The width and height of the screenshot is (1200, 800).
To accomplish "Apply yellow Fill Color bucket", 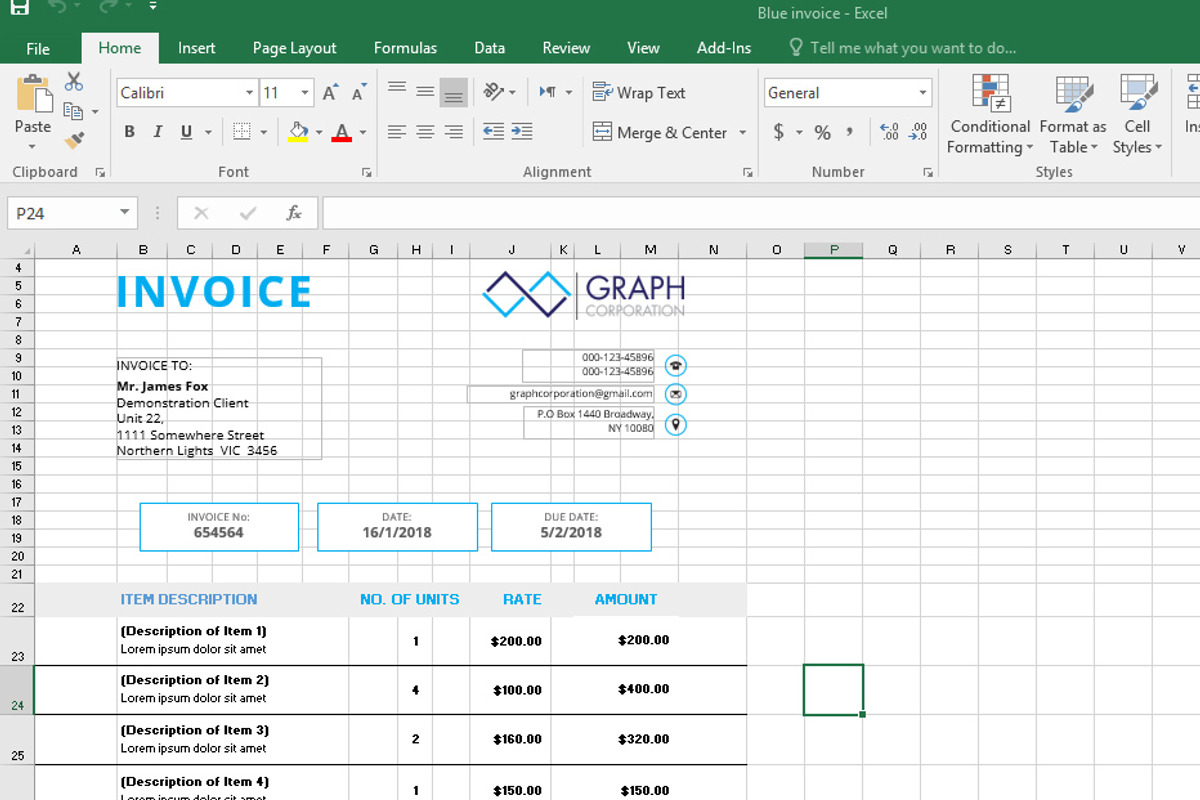I will pos(298,132).
